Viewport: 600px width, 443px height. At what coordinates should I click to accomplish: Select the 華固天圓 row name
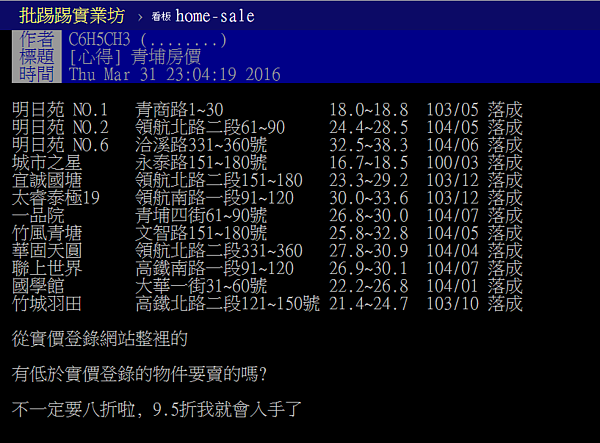[47, 251]
